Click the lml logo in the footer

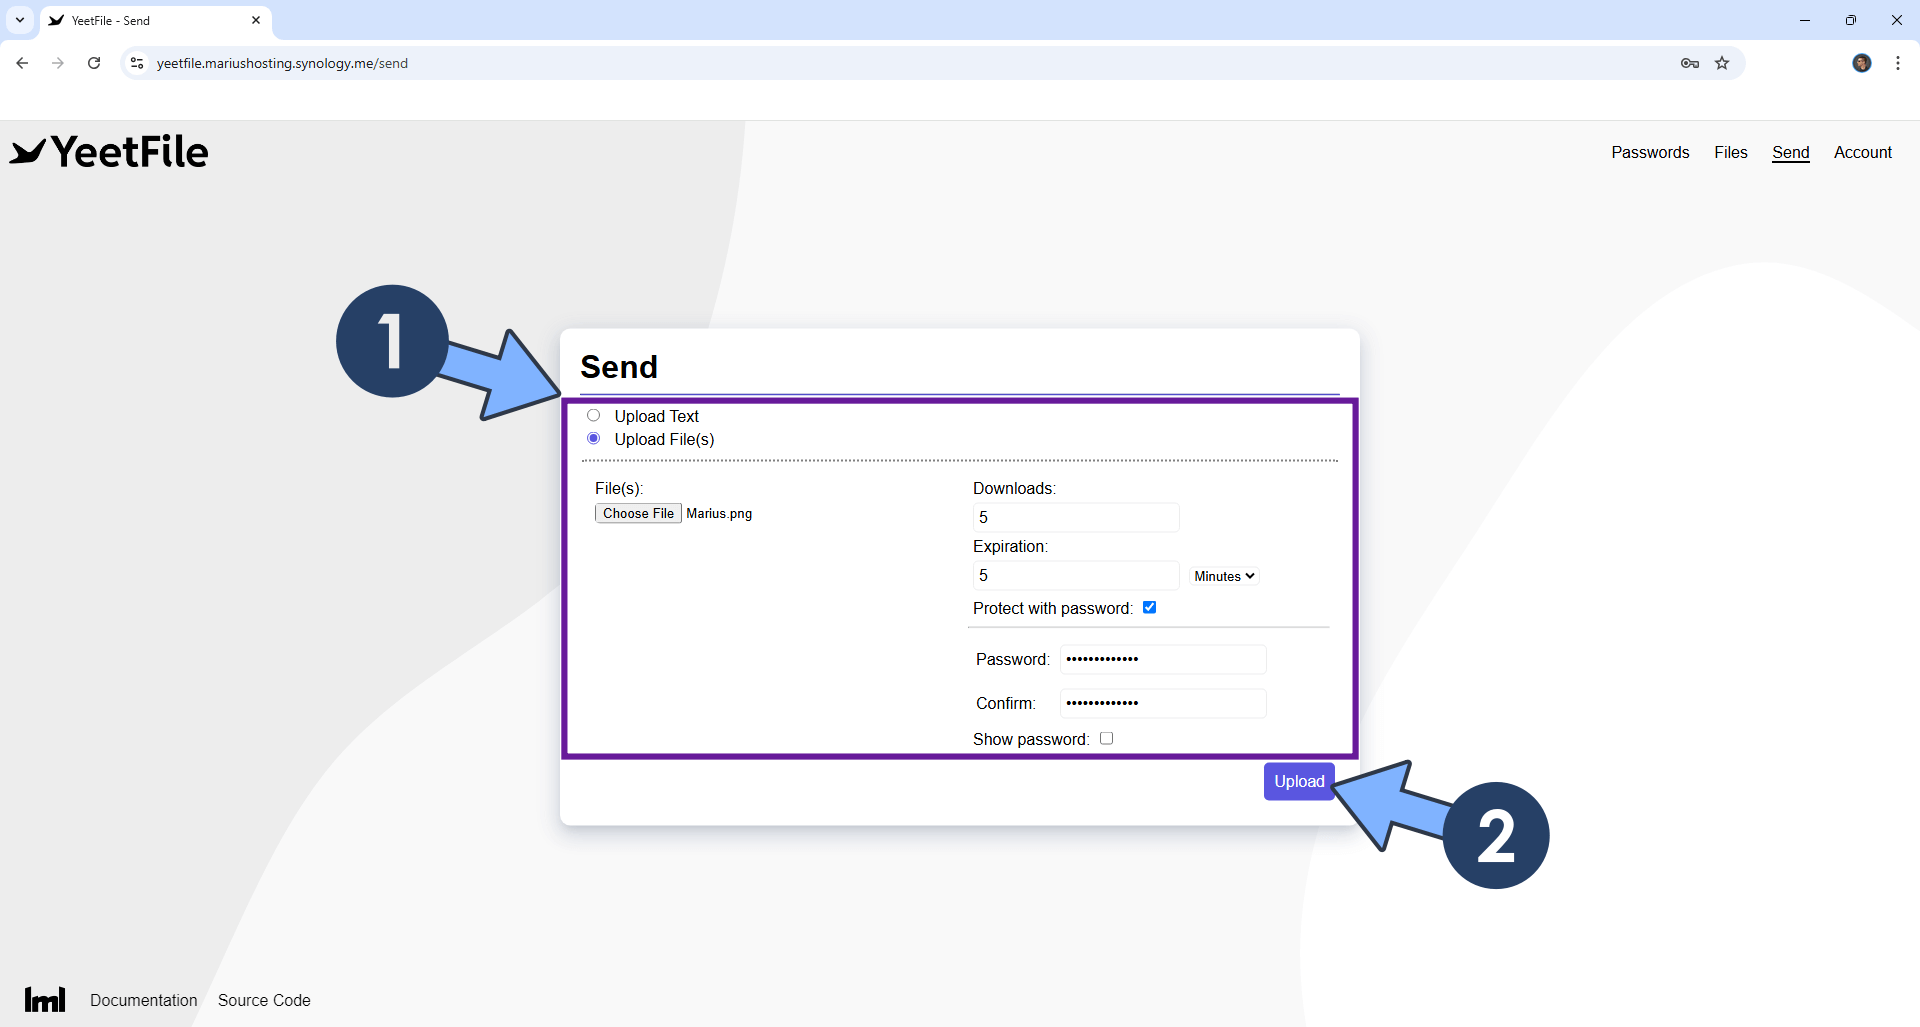[x=45, y=999]
